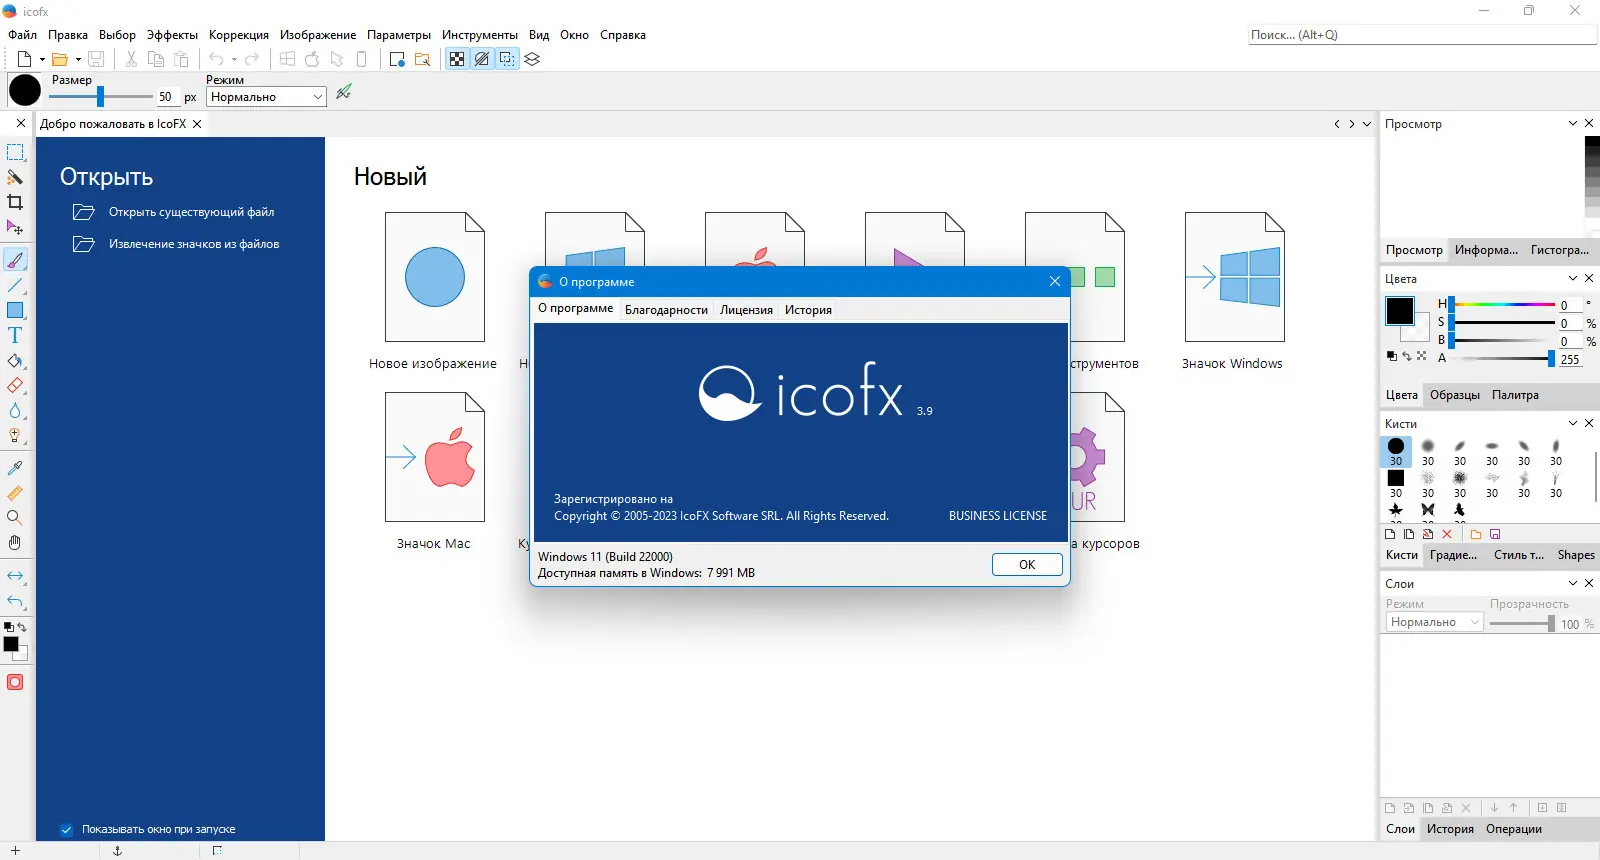Select the move tool in left toolbar

(x=15, y=228)
